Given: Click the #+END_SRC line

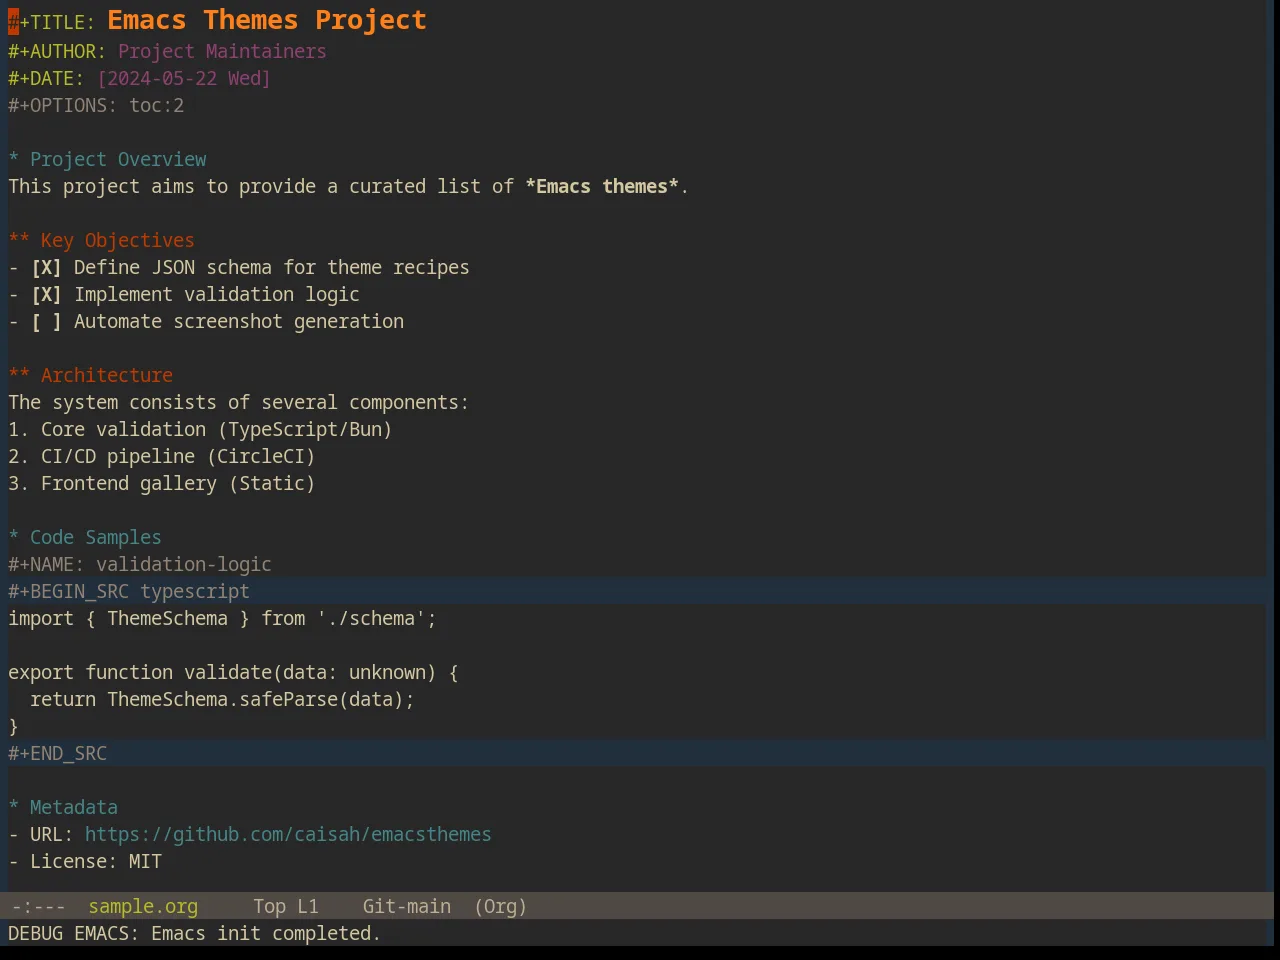Looking at the screenshot, I should [x=57, y=754].
